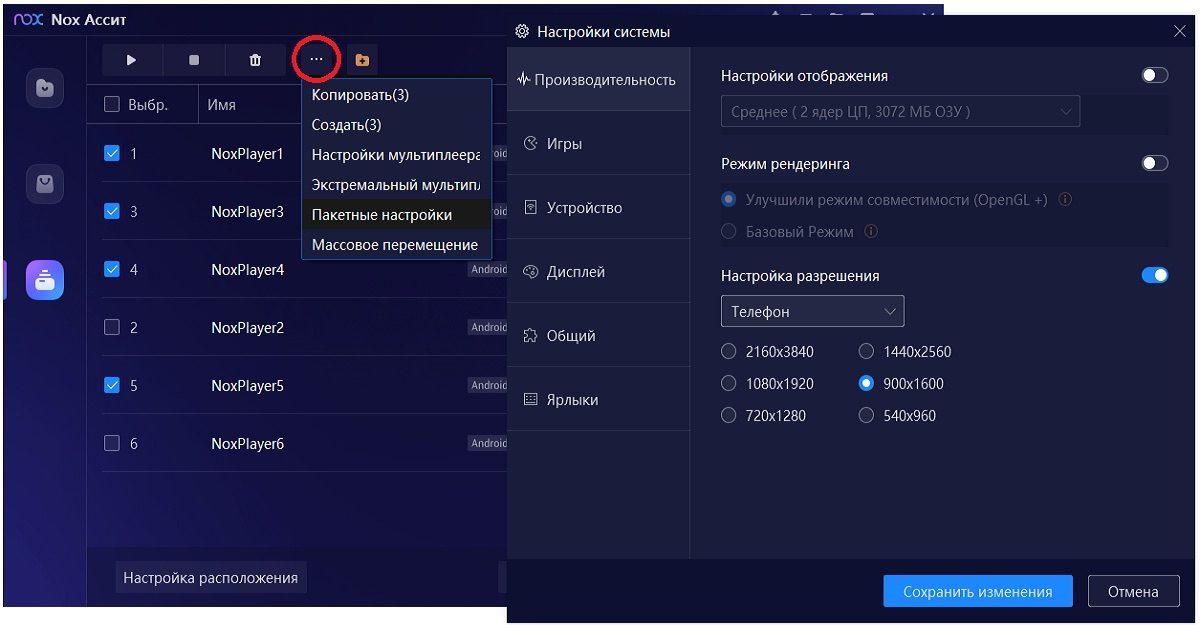
Task: Click the orange add-folder icon in toolbar
Action: coord(362,60)
